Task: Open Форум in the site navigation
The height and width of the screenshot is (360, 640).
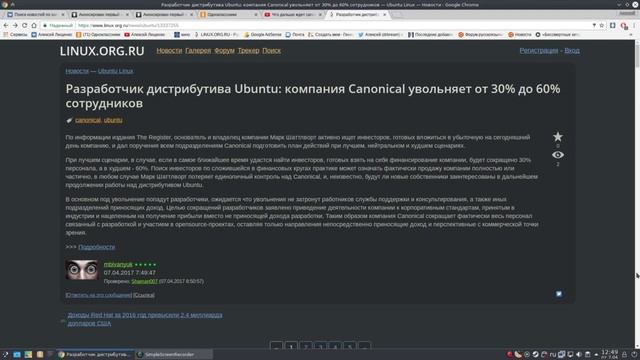Action: click(x=224, y=51)
